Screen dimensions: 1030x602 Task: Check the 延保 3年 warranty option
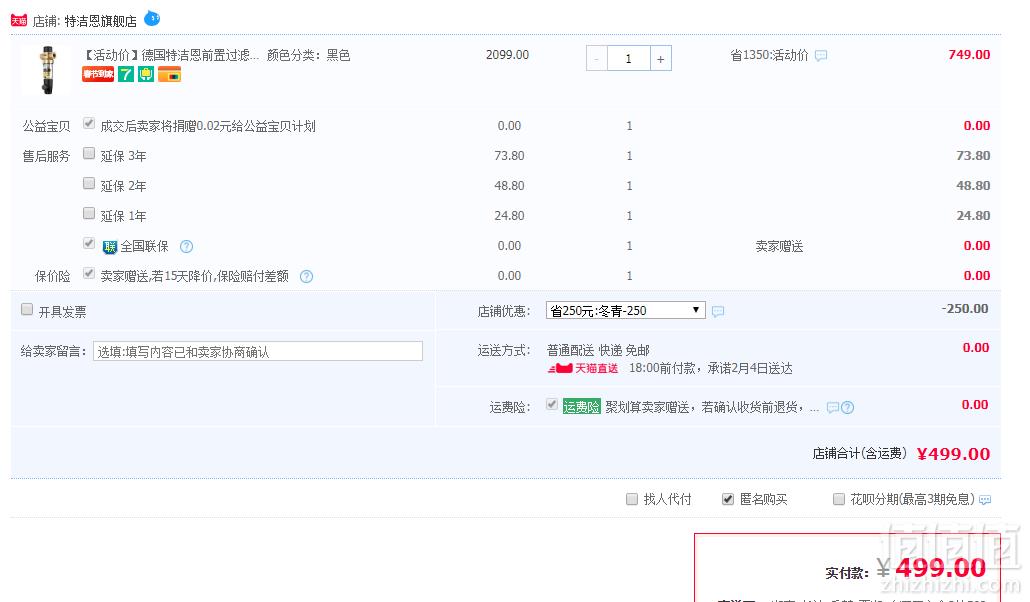pyautogui.click(x=89, y=154)
